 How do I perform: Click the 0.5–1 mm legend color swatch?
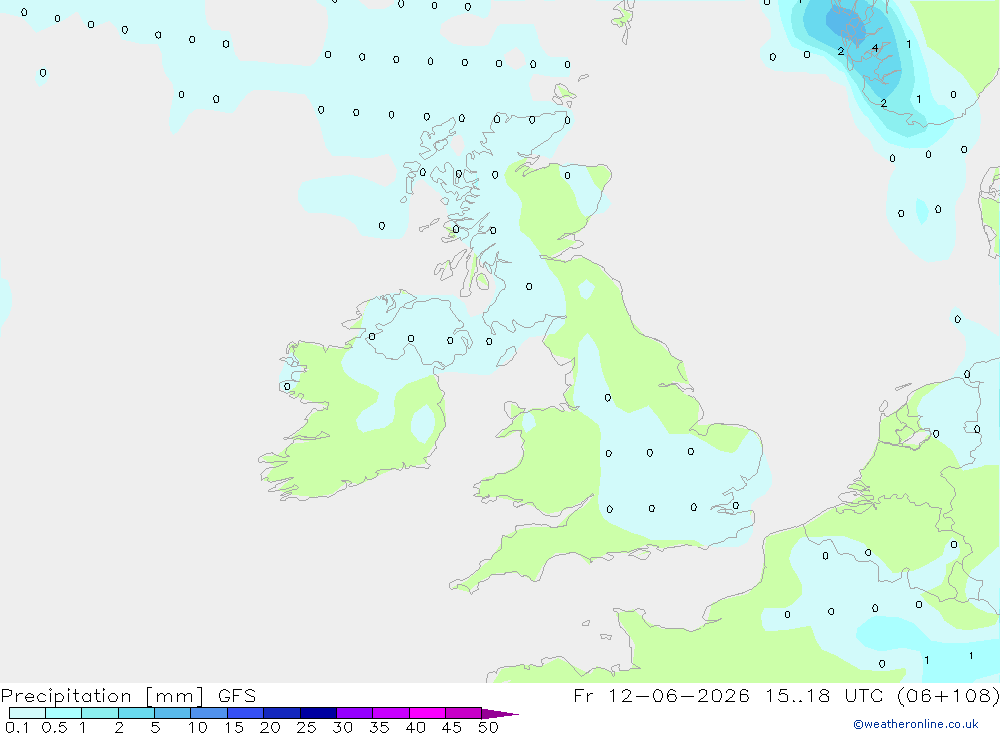point(64,713)
